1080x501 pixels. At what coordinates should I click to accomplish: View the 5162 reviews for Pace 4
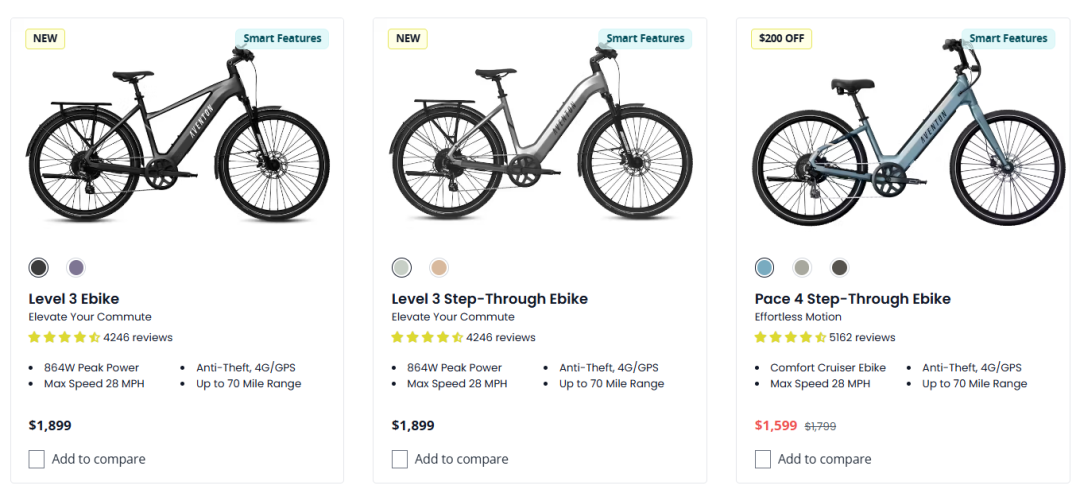(x=862, y=337)
